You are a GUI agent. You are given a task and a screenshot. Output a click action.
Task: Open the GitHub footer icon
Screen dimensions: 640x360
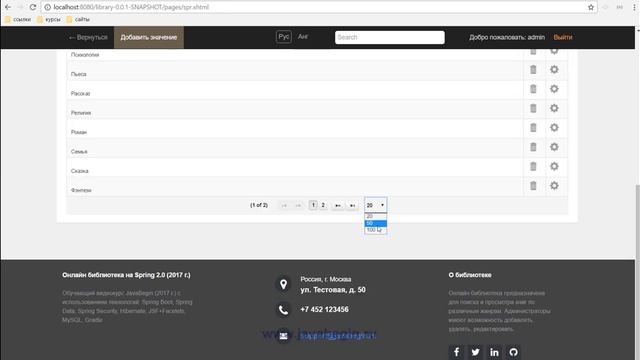[x=513, y=352]
